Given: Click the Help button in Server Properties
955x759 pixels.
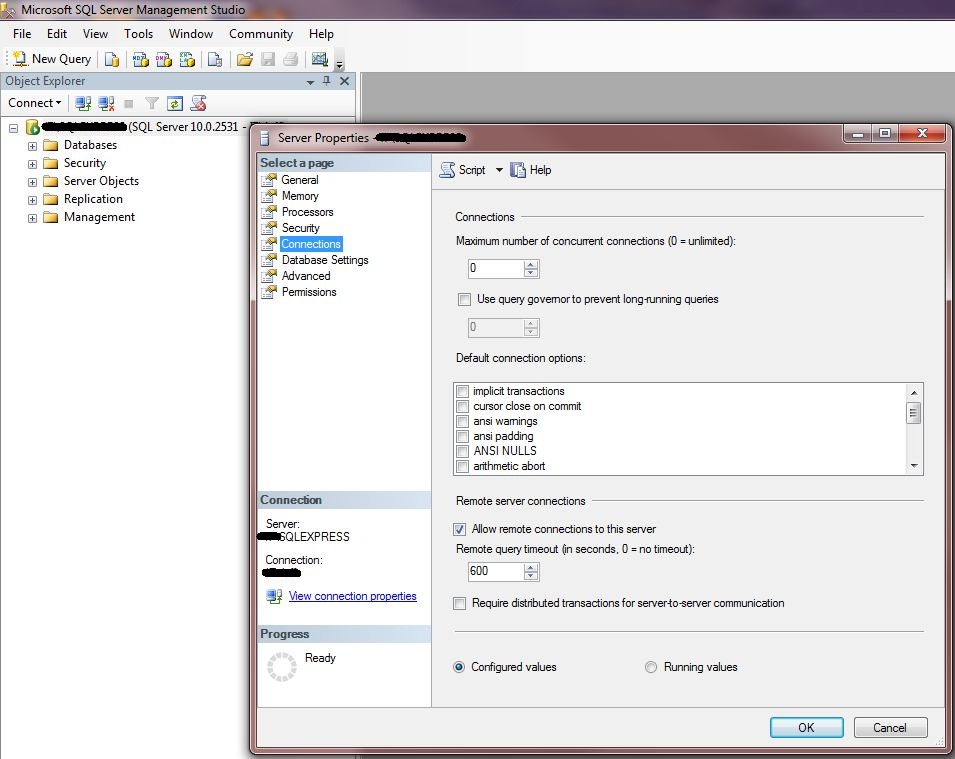Looking at the screenshot, I should (x=531, y=170).
